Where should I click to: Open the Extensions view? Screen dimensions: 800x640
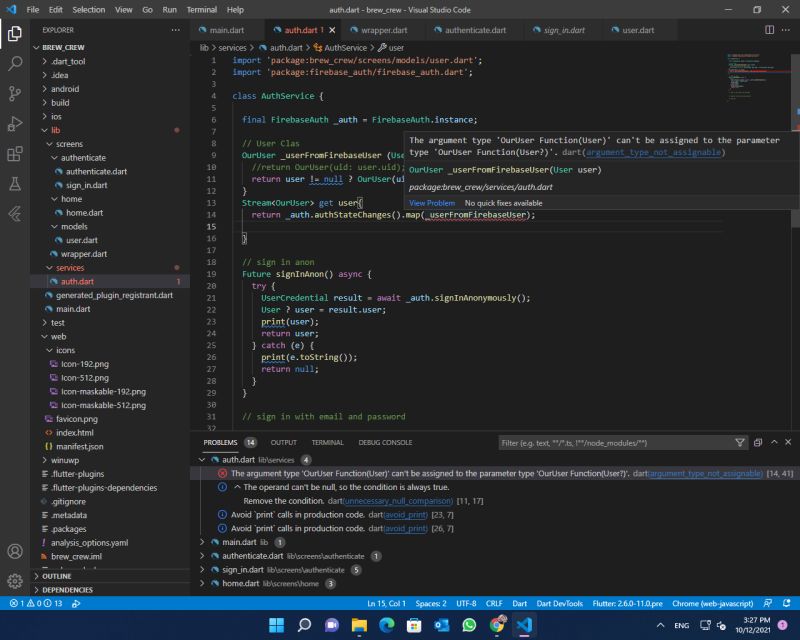tap(13, 152)
